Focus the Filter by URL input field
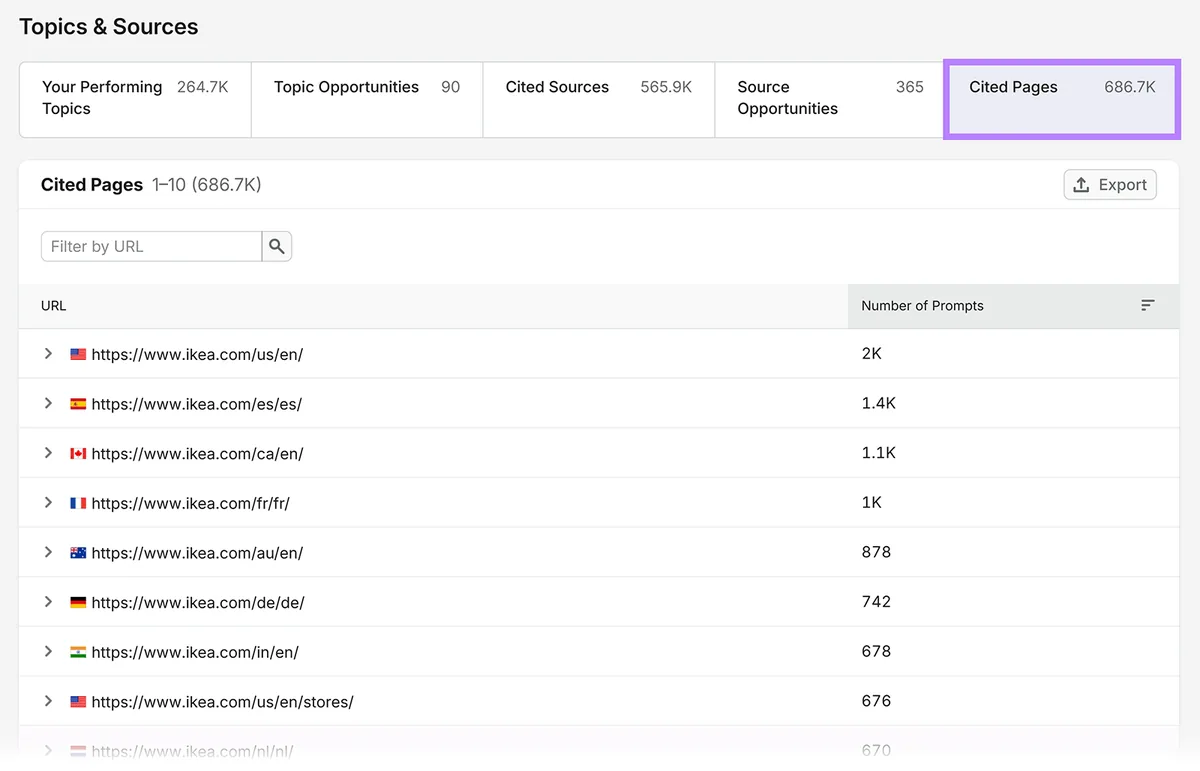 (151, 246)
